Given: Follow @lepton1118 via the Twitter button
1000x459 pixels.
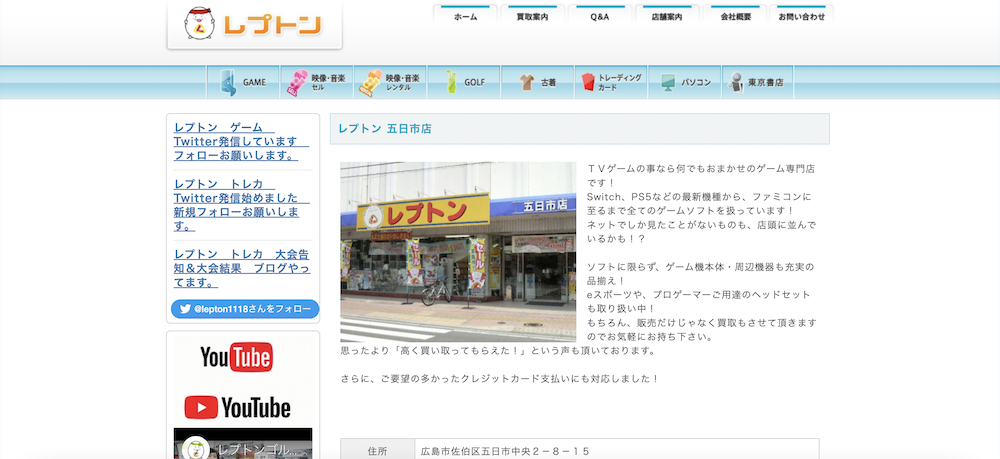Looking at the screenshot, I should pyautogui.click(x=245, y=310).
